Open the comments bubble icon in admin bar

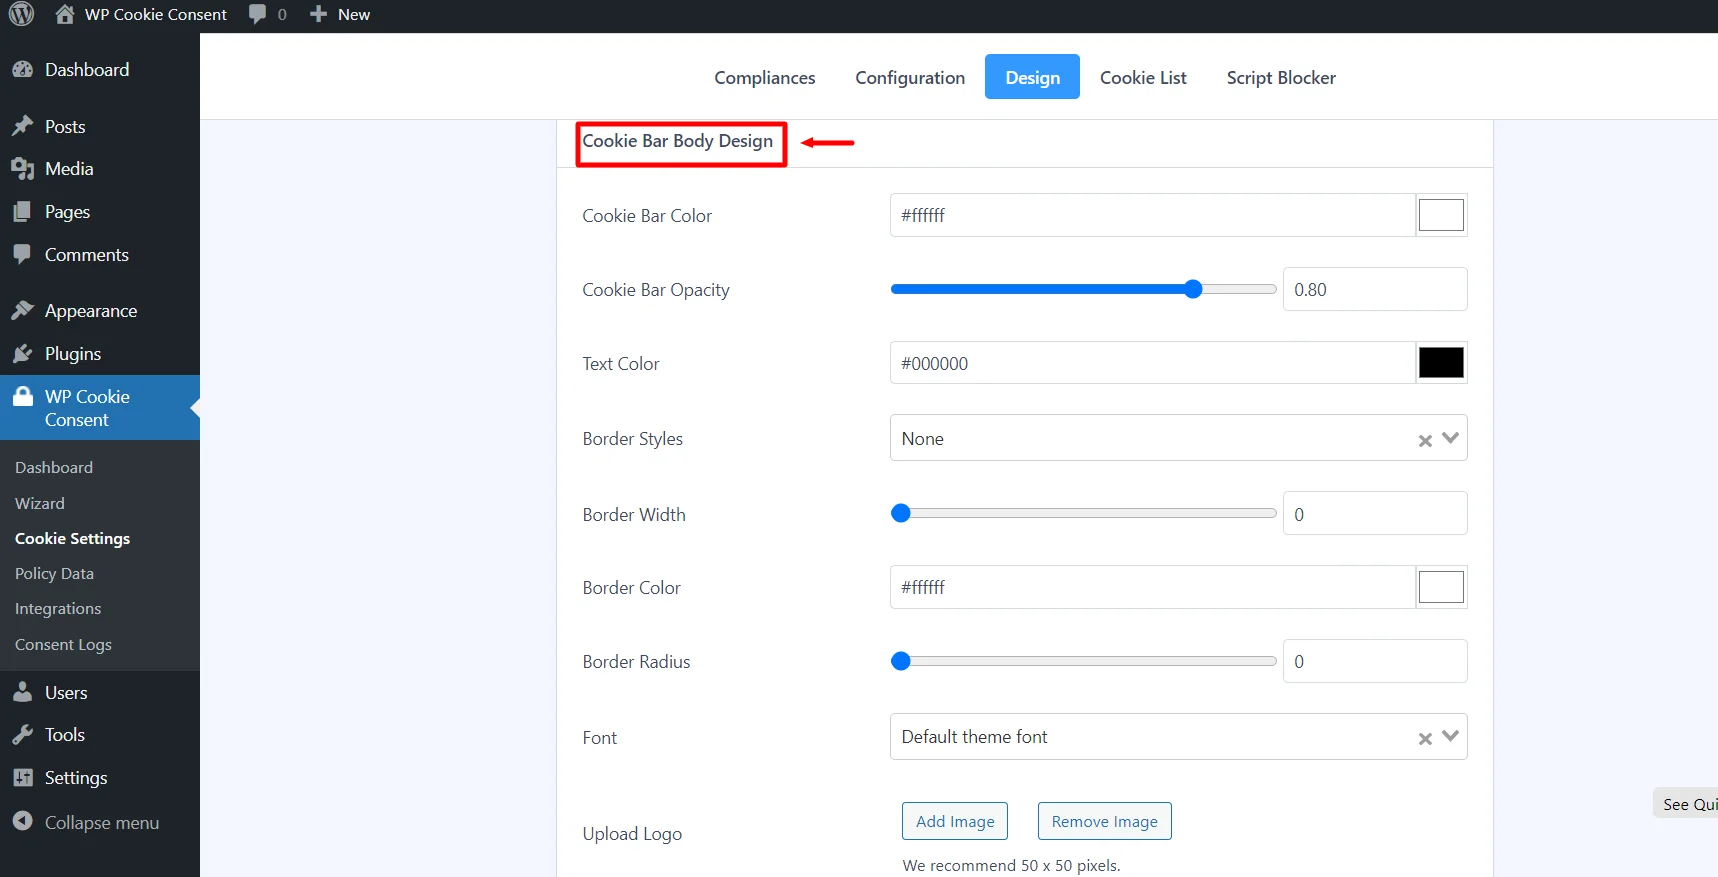click(257, 14)
